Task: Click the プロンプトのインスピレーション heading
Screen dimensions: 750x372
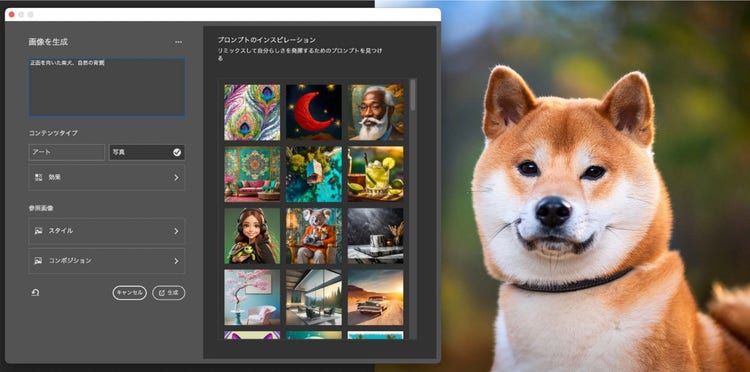Action: pyautogui.click(x=266, y=40)
